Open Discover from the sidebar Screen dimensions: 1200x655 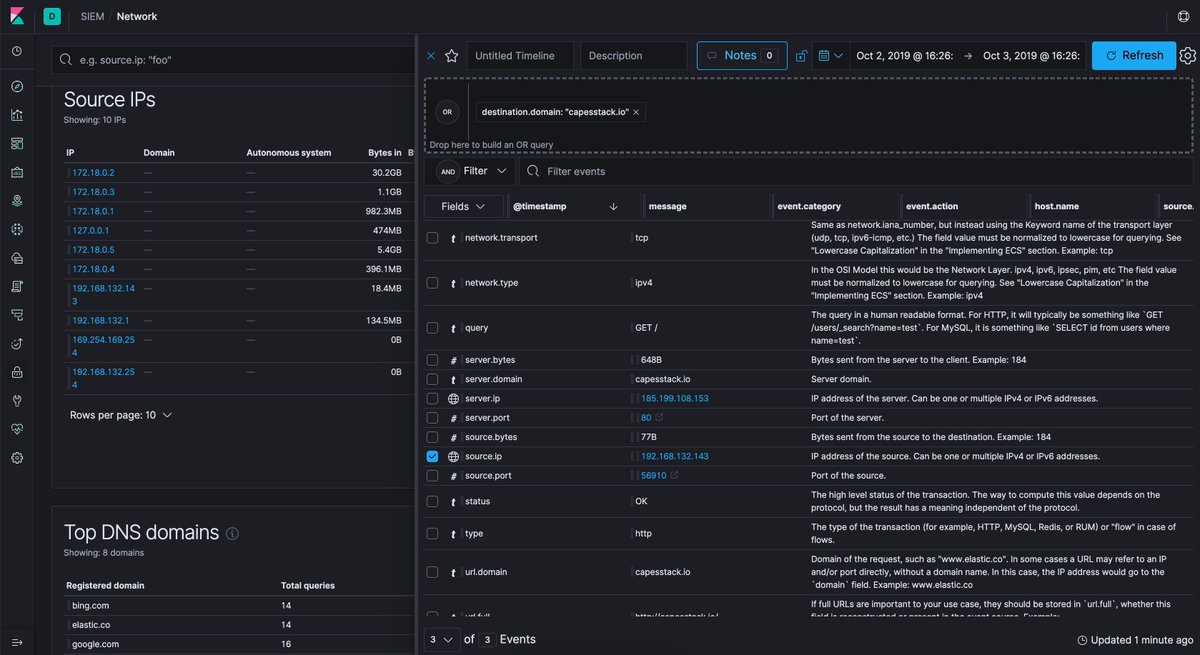(17, 87)
